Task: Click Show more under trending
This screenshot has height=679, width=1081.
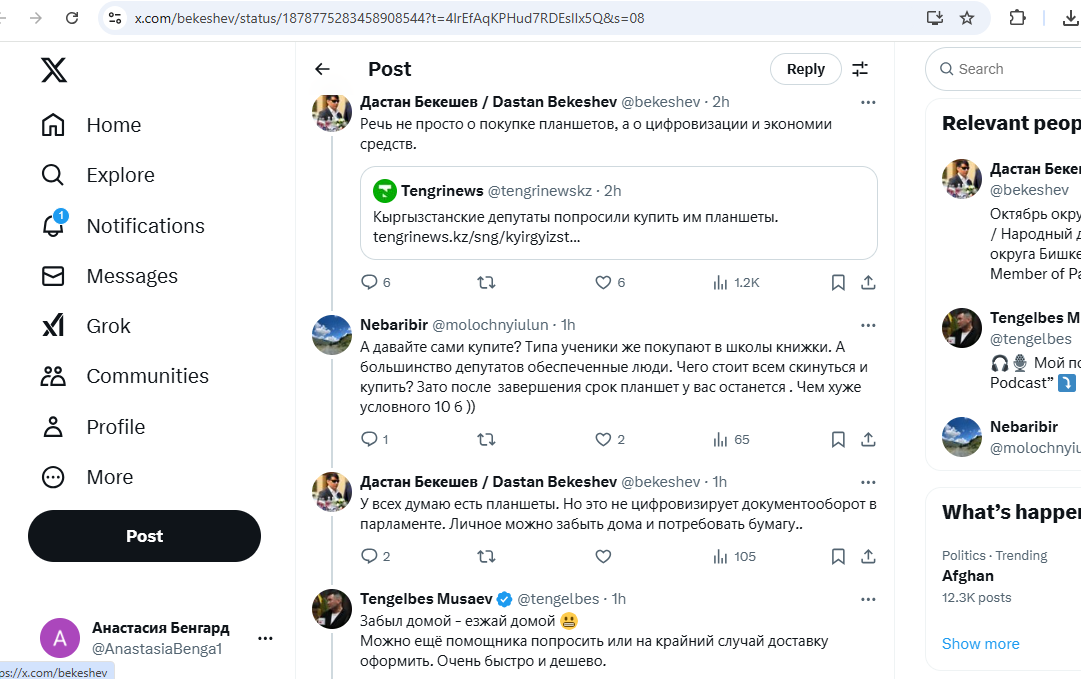Action: click(980, 644)
